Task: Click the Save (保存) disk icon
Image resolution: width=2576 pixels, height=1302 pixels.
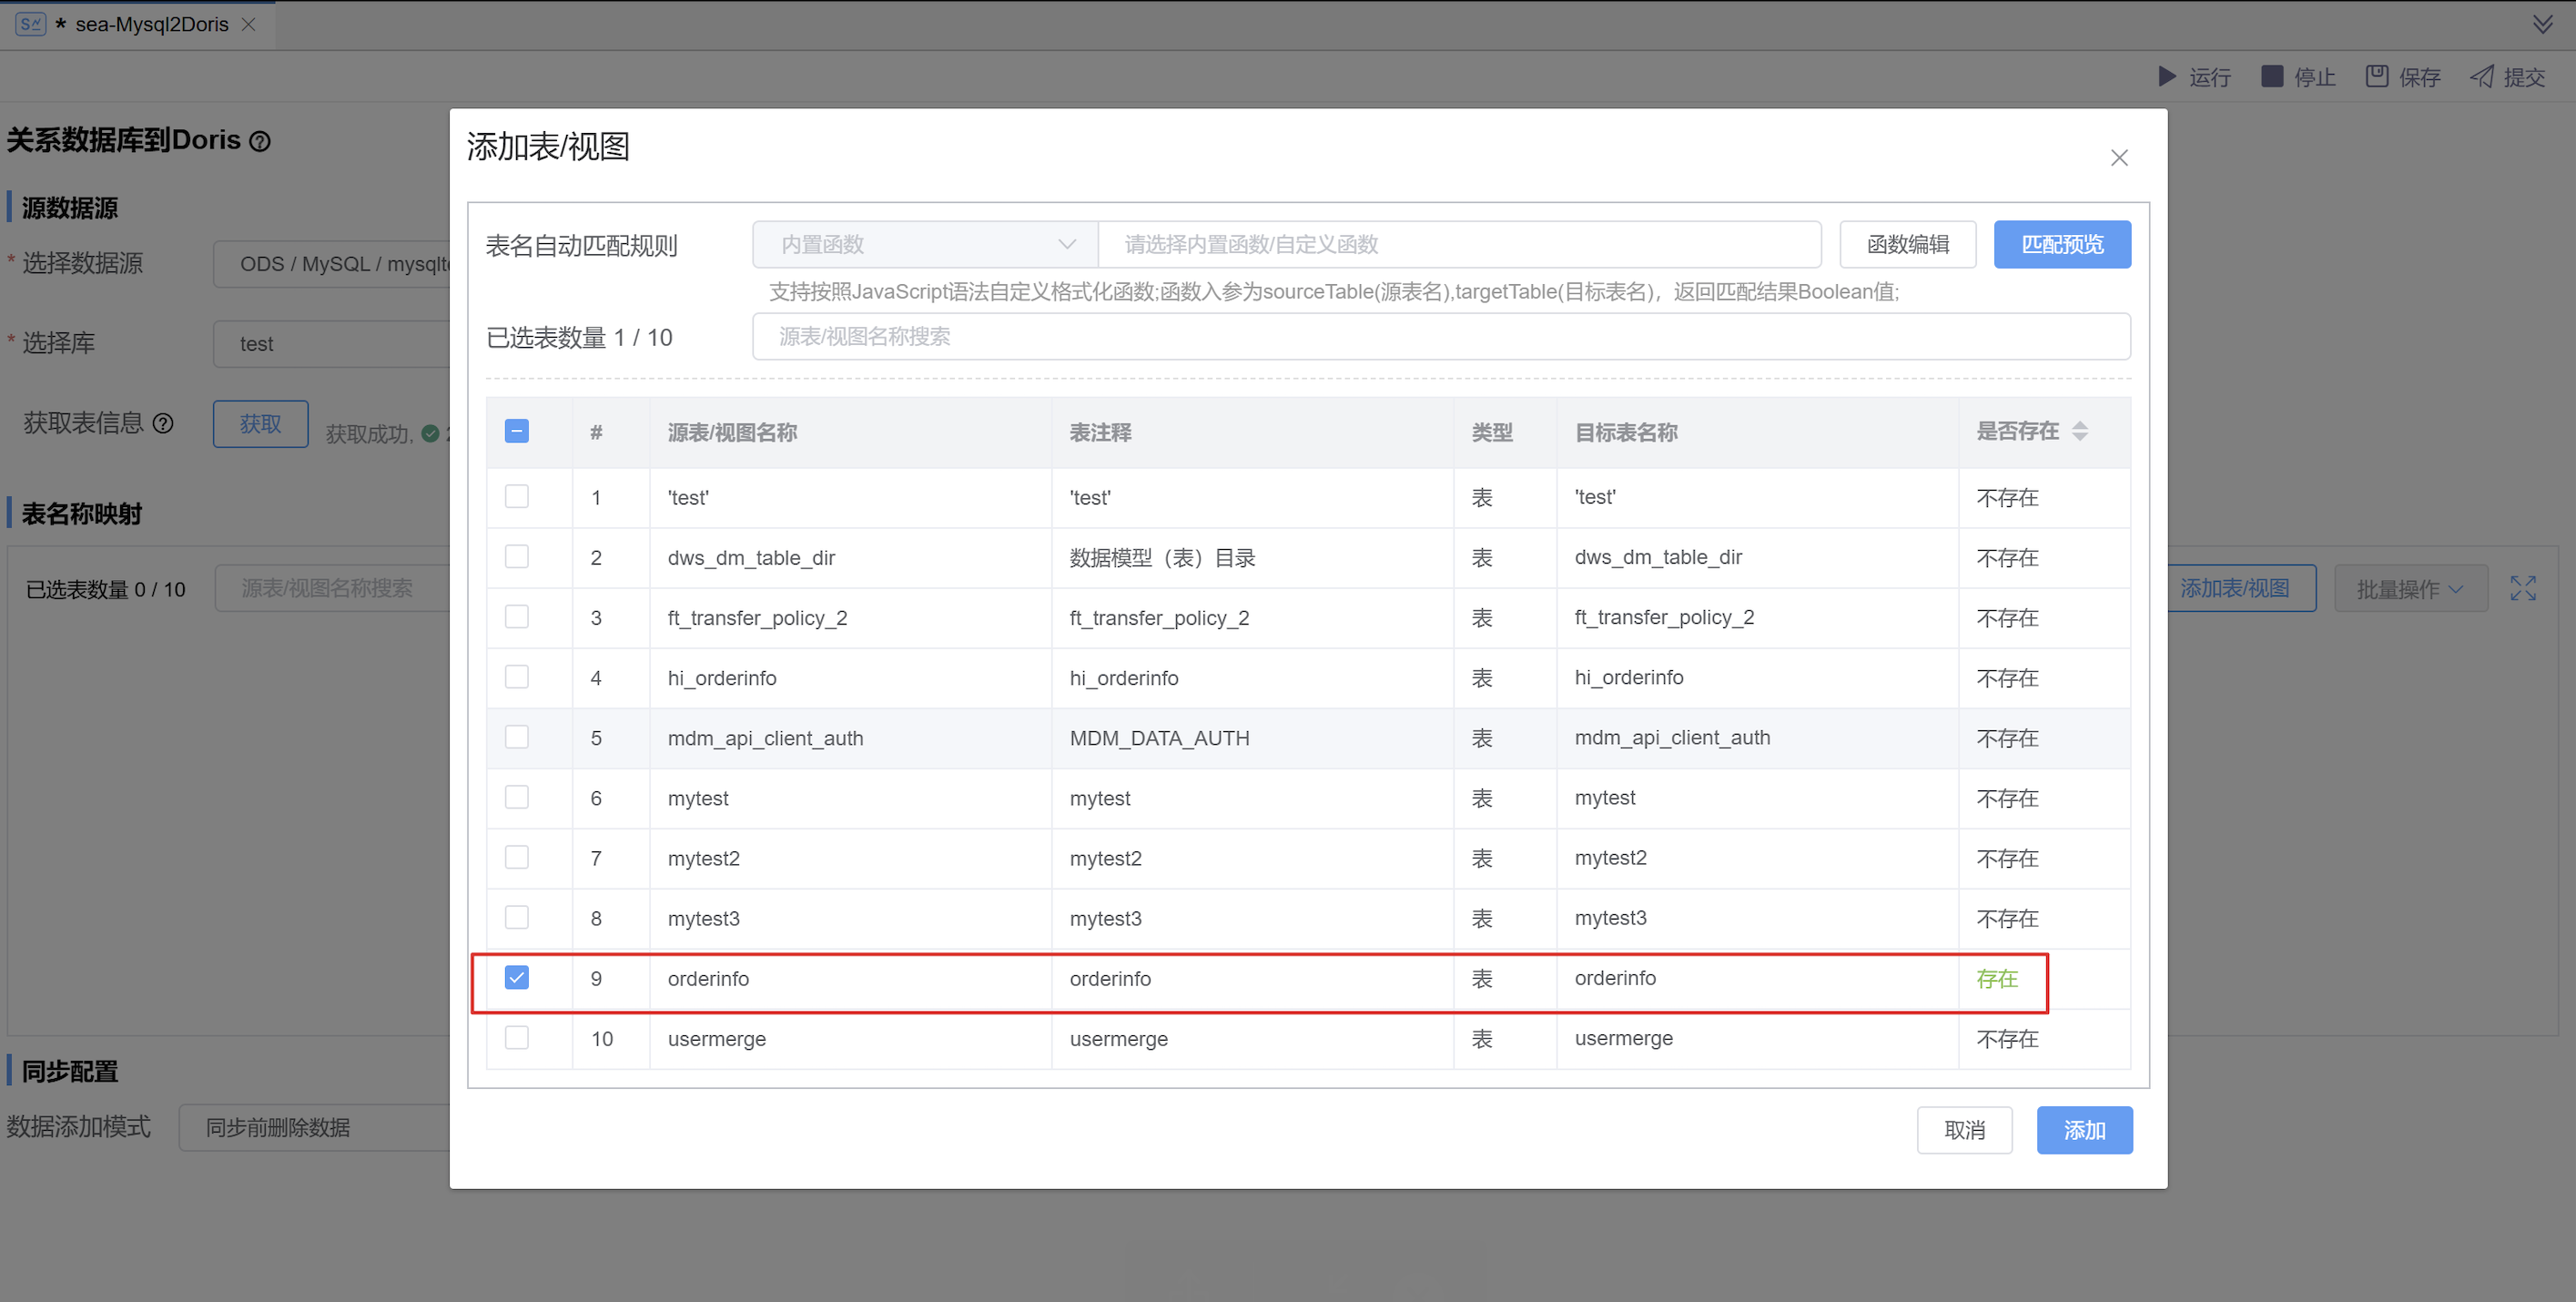Action: [x=2376, y=77]
